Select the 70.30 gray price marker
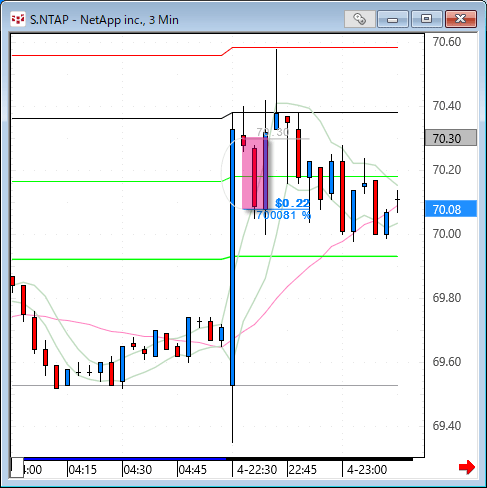Viewport: 487px width, 488px height. [451, 138]
